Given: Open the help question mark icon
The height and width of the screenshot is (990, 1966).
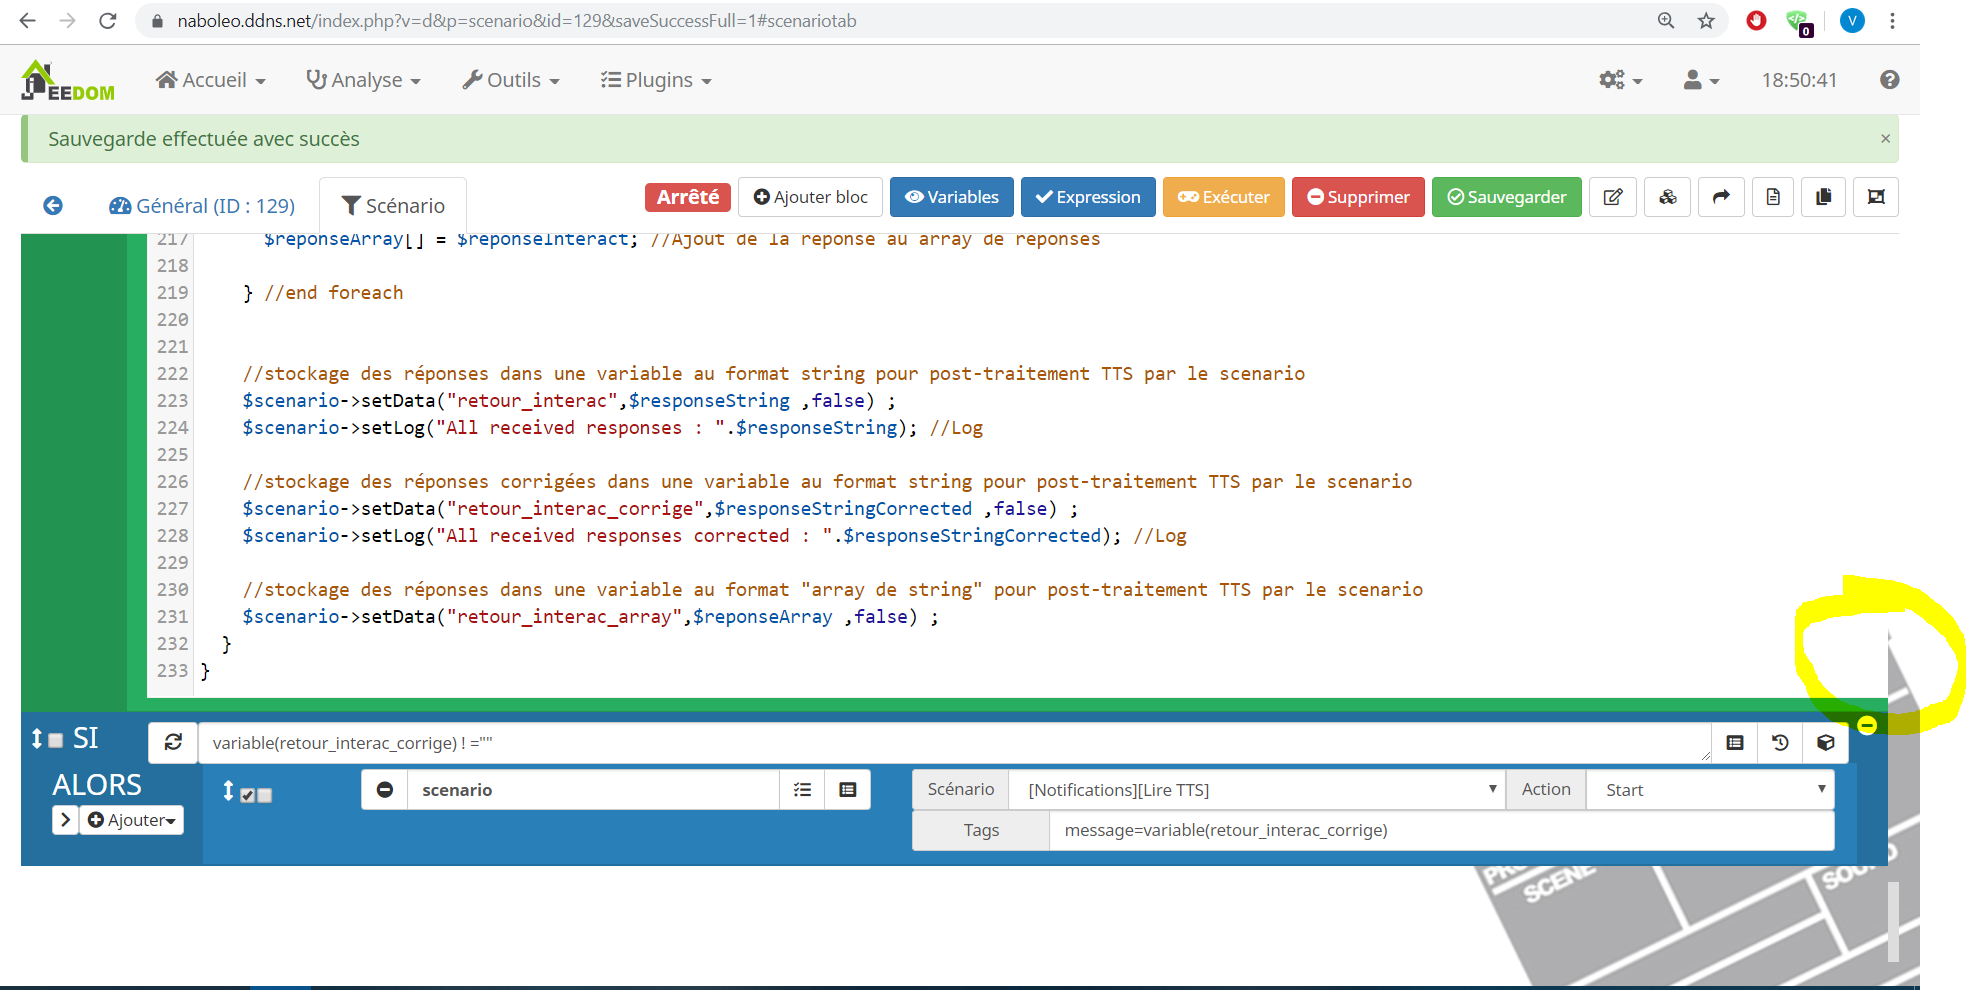Looking at the screenshot, I should click(x=1889, y=80).
